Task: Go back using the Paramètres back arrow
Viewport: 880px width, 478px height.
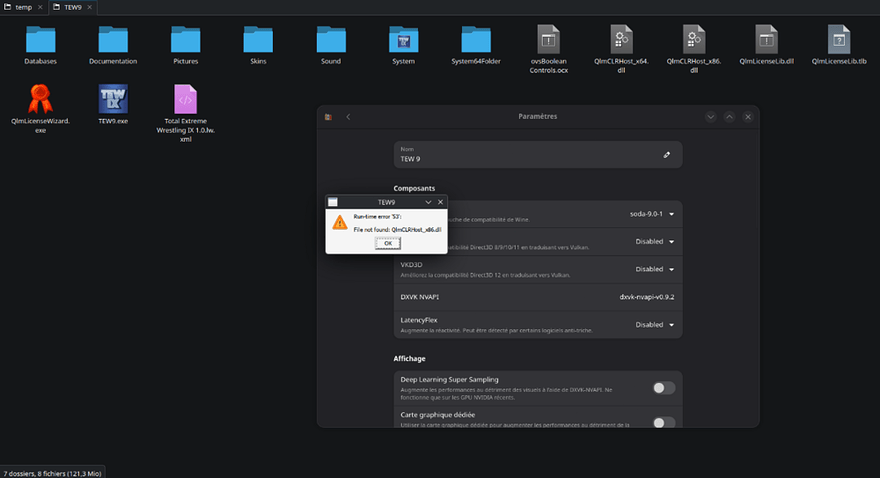Action: point(349,117)
